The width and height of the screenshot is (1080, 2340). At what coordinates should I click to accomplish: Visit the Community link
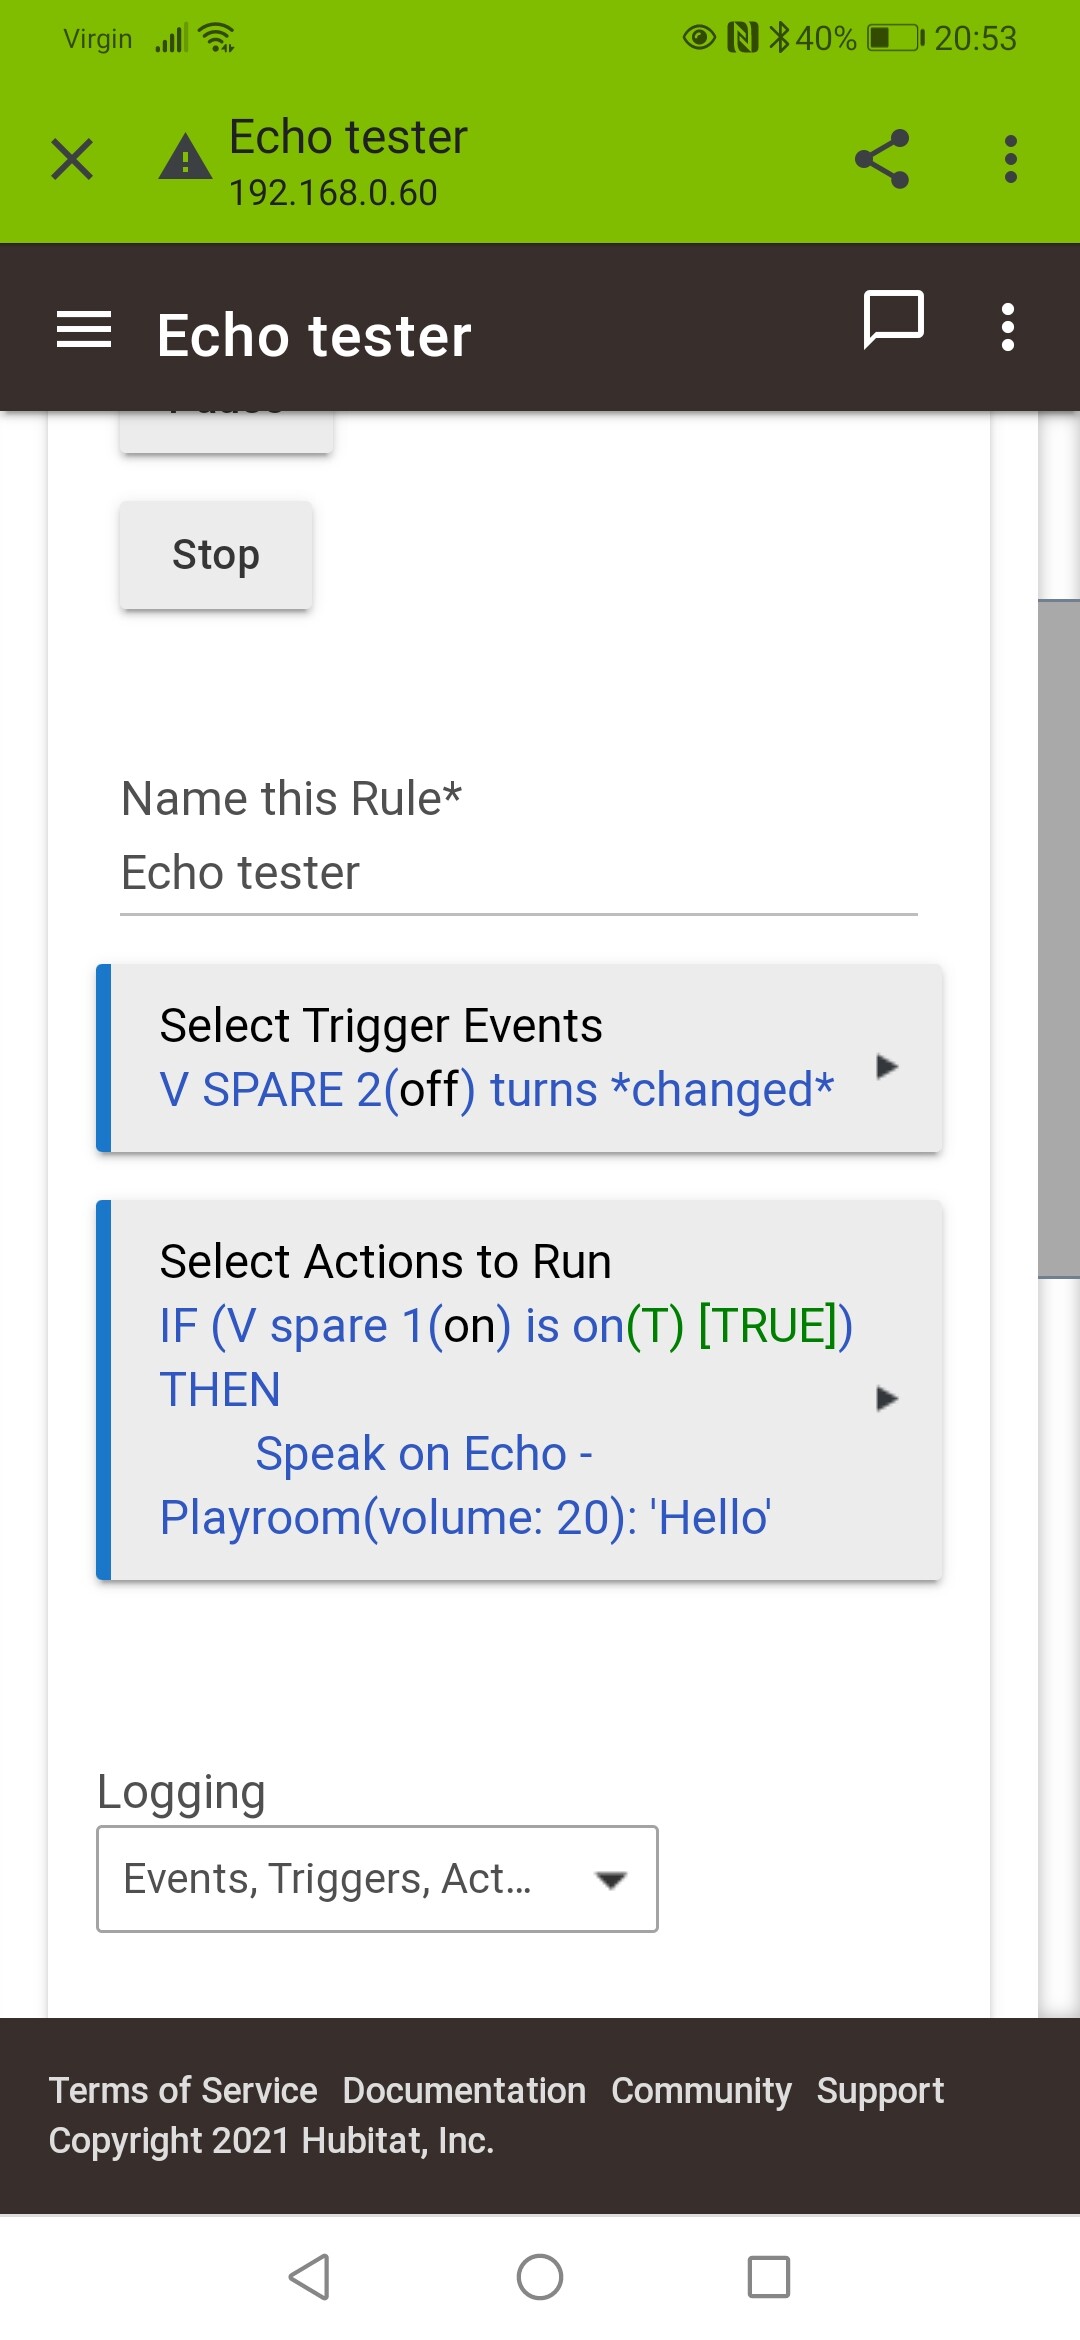[x=701, y=2090]
